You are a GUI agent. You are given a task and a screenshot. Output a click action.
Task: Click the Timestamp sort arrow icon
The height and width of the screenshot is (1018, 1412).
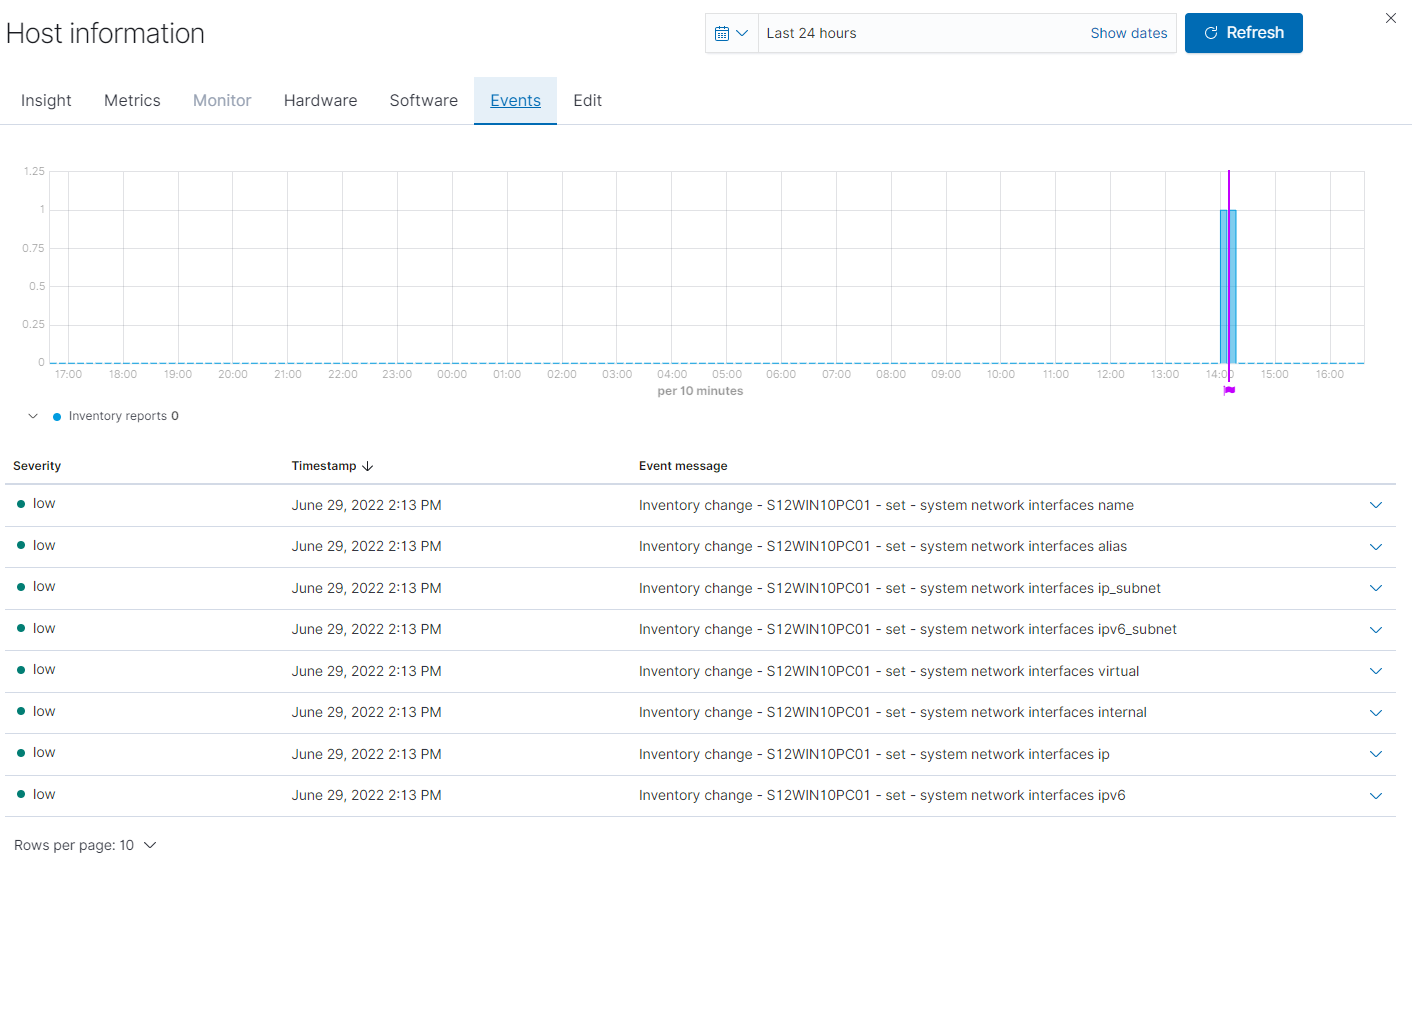367,466
